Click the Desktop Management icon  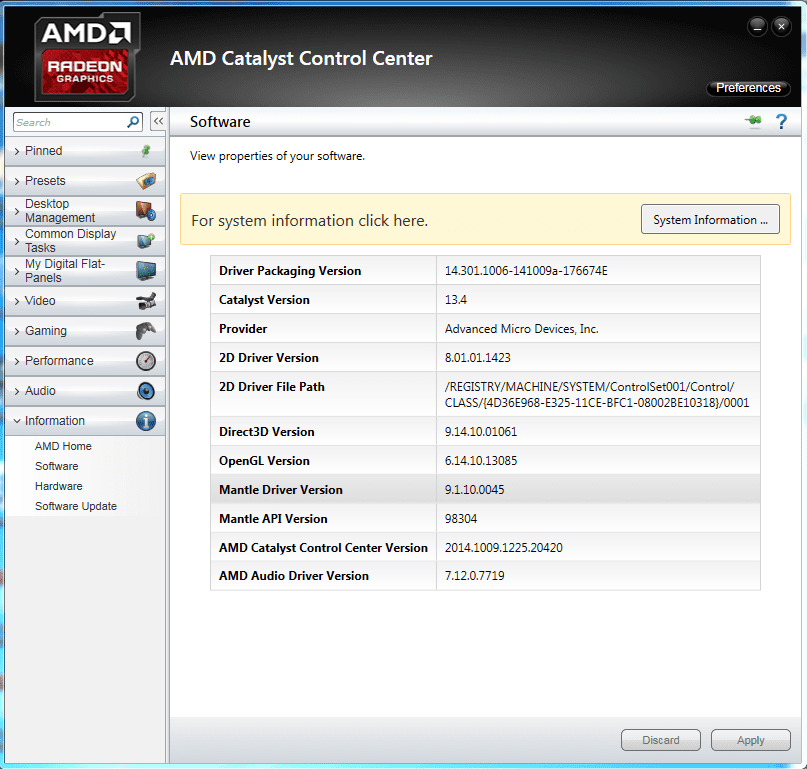coord(146,211)
